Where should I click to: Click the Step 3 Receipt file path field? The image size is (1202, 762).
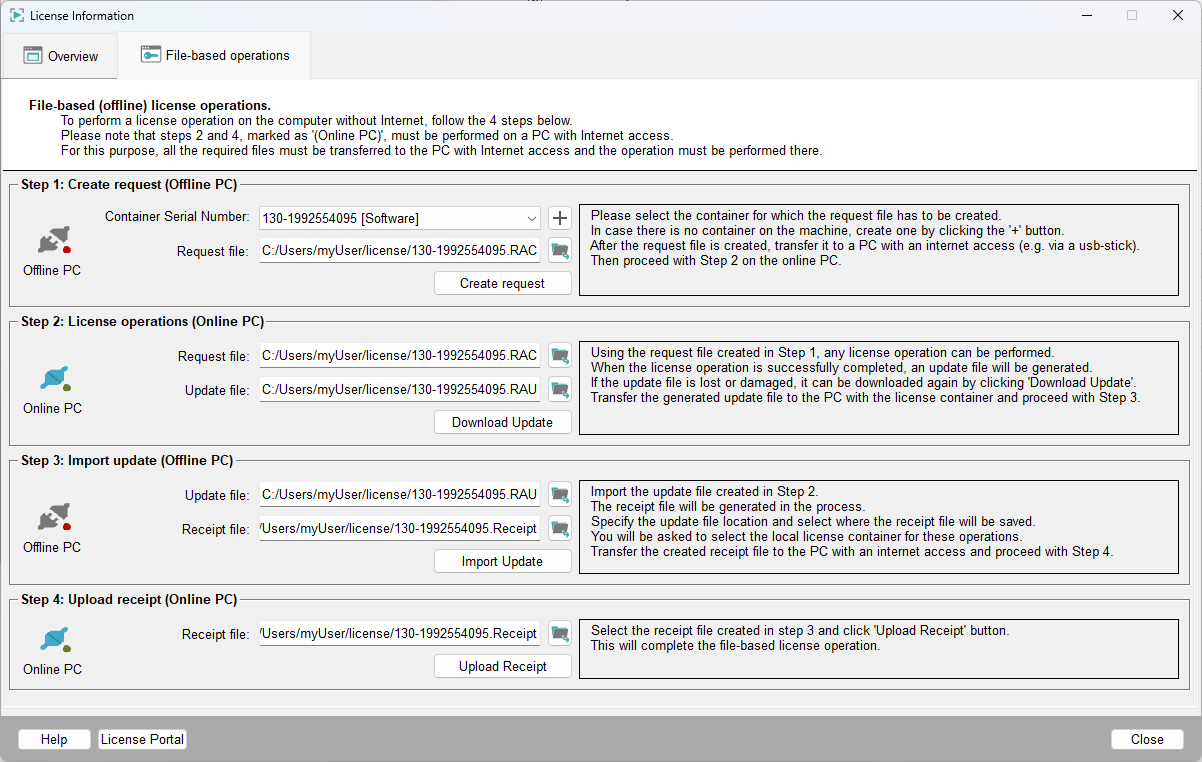click(400, 528)
